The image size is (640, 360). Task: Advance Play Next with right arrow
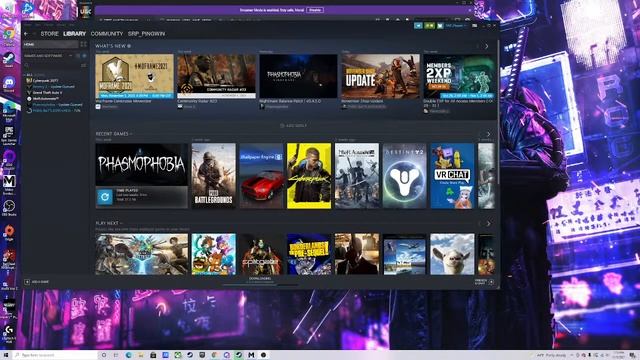pyautogui.click(x=489, y=223)
